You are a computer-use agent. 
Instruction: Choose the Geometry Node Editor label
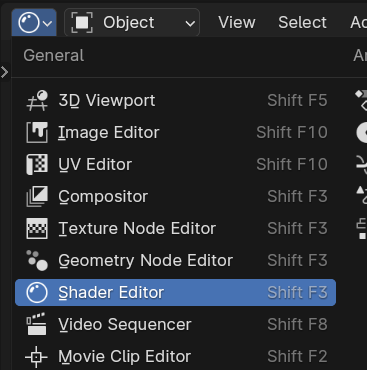click(x=145, y=260)
